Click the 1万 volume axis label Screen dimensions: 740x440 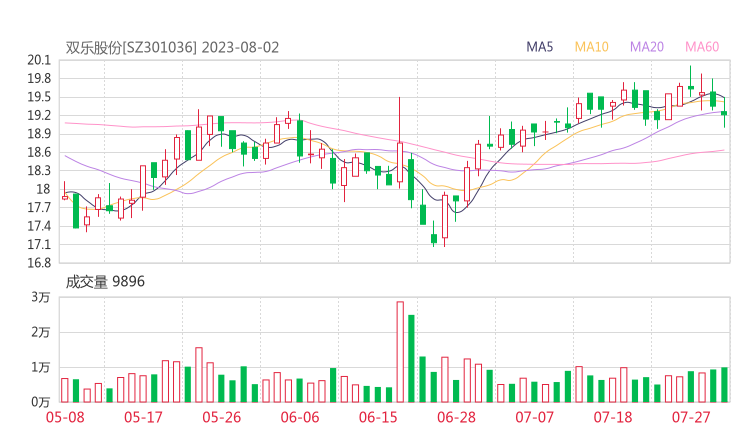41,367
